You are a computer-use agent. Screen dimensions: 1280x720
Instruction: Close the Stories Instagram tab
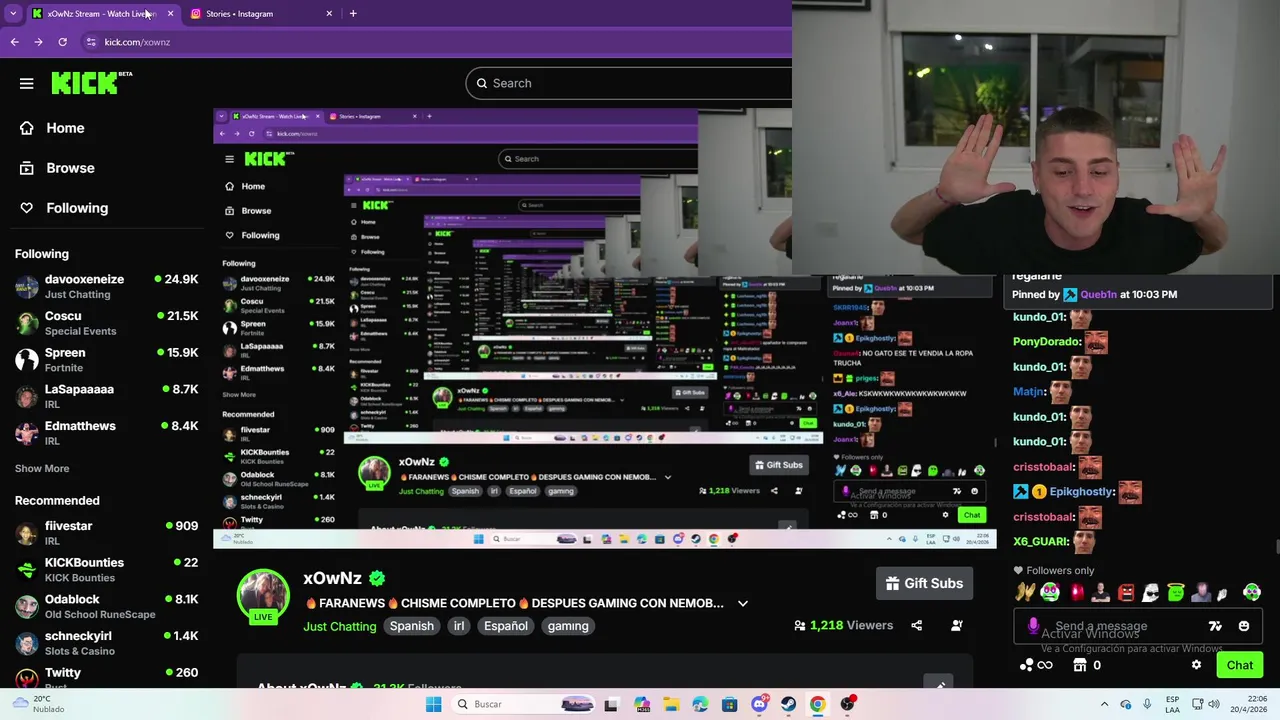[329, 14]
